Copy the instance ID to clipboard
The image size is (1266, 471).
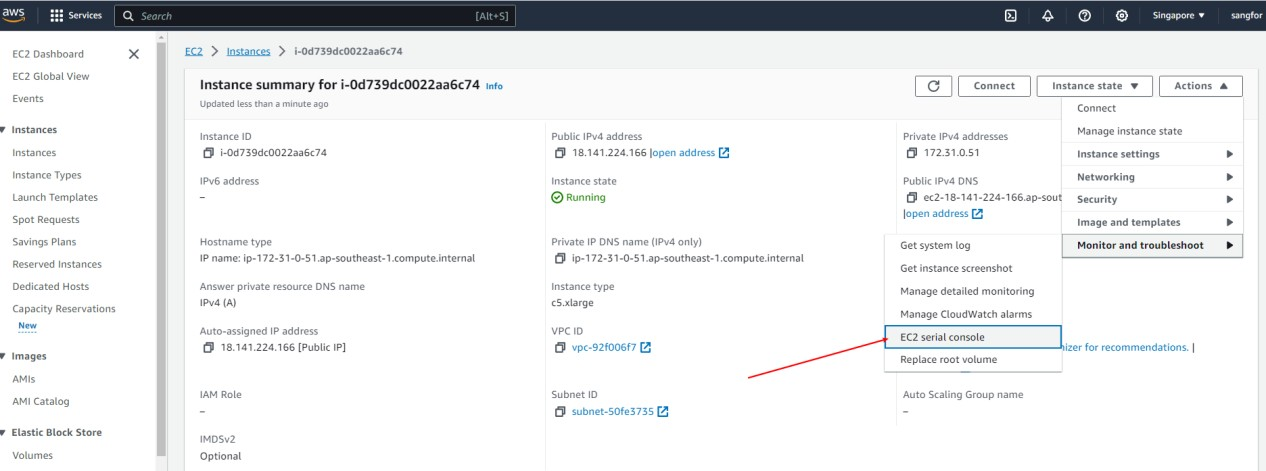(x=208, y=153)
